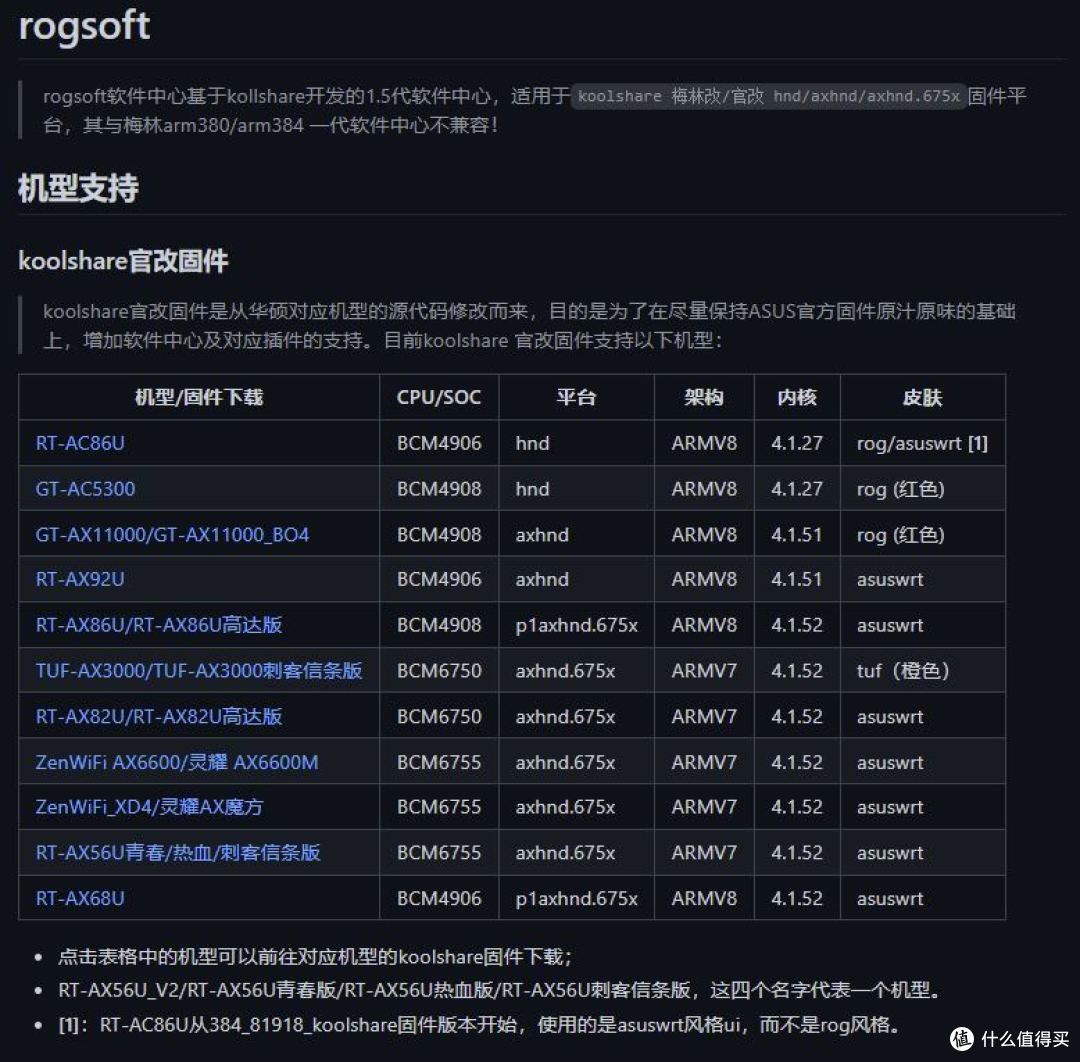The height and width of the screenshot is (1062, 1080).
Task: Click rog/asuswrt [1] skin cell
Action: tap(922, 443)
